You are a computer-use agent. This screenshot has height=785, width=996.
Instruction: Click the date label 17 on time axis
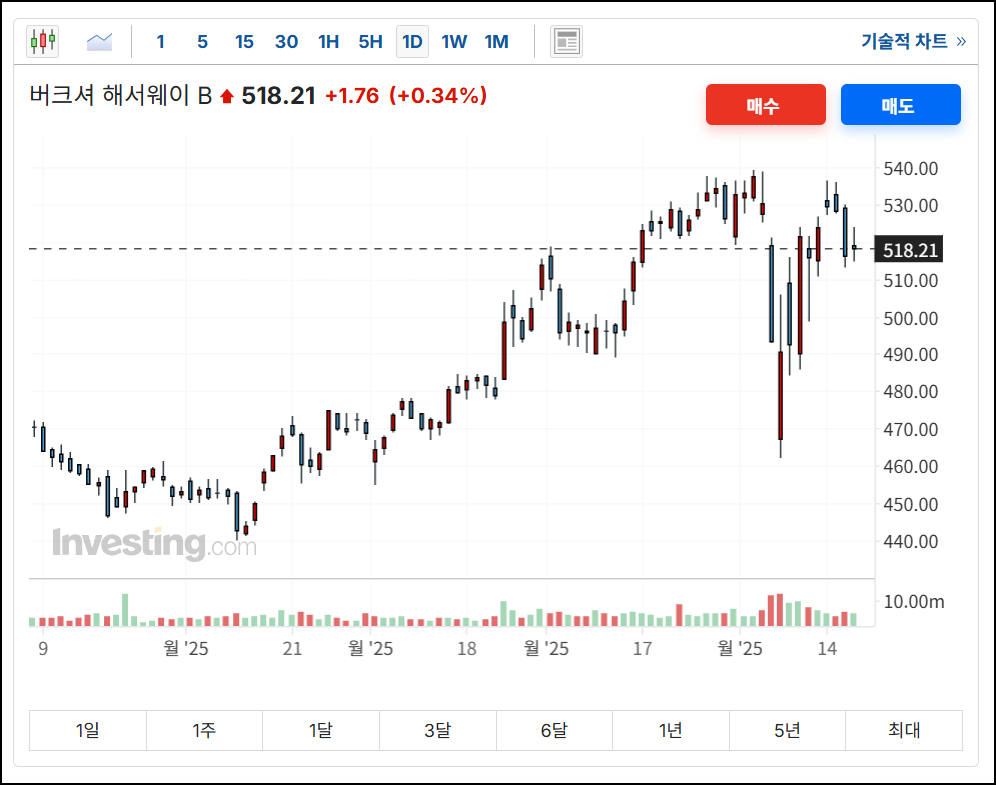point(642,648)
